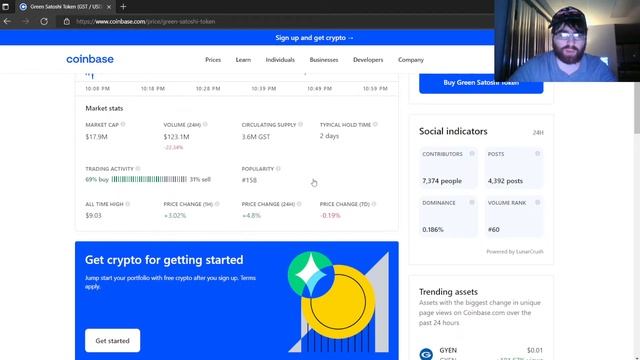Click the Price Change (7D) info icon
Screen dimensions: 640x360
[x=373, y=204]
